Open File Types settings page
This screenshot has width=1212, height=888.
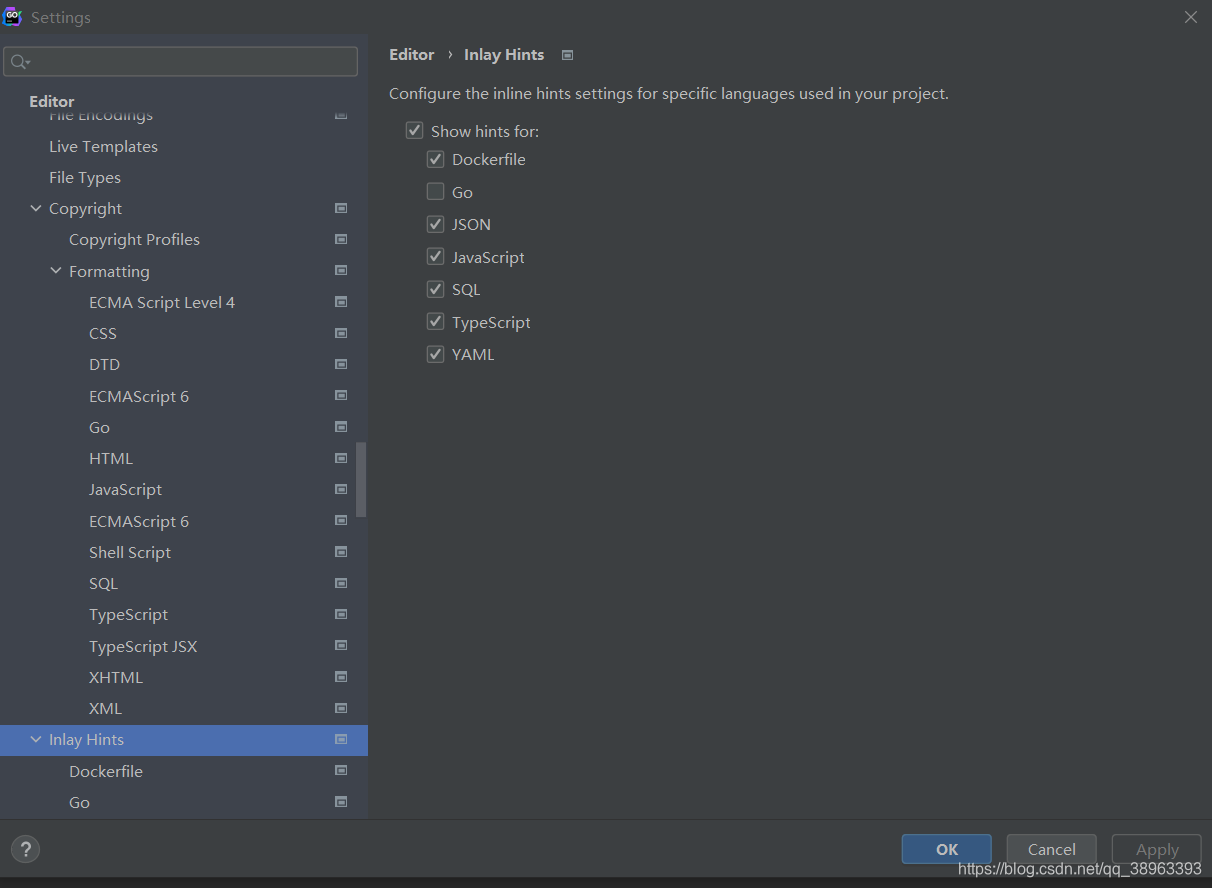coord(85,177)
